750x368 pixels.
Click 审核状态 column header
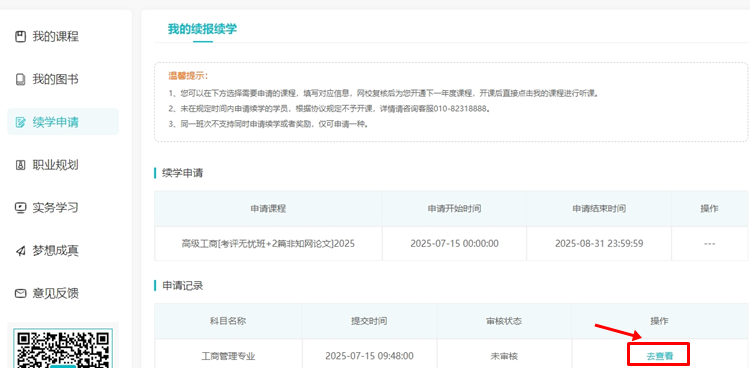coord(504,321)
